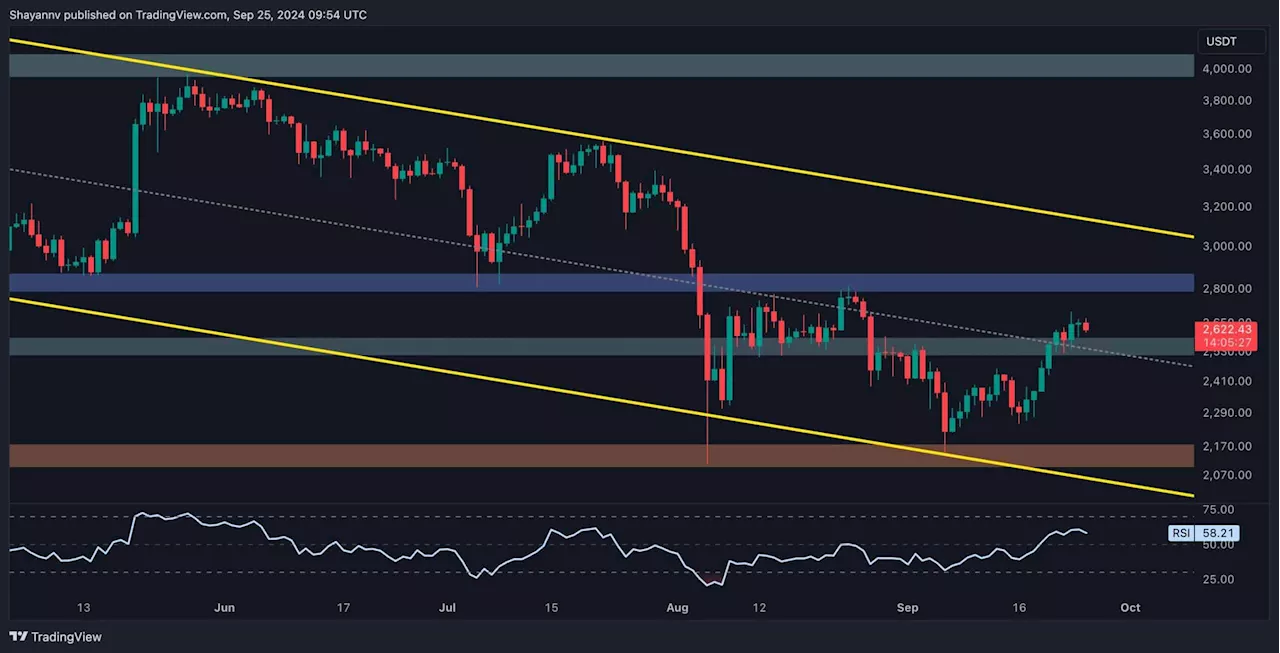Select the blue 2,800 resistance zone rectangle
Screen dimensions: 1280x653
pyautogui.click(x=602, y=283)
